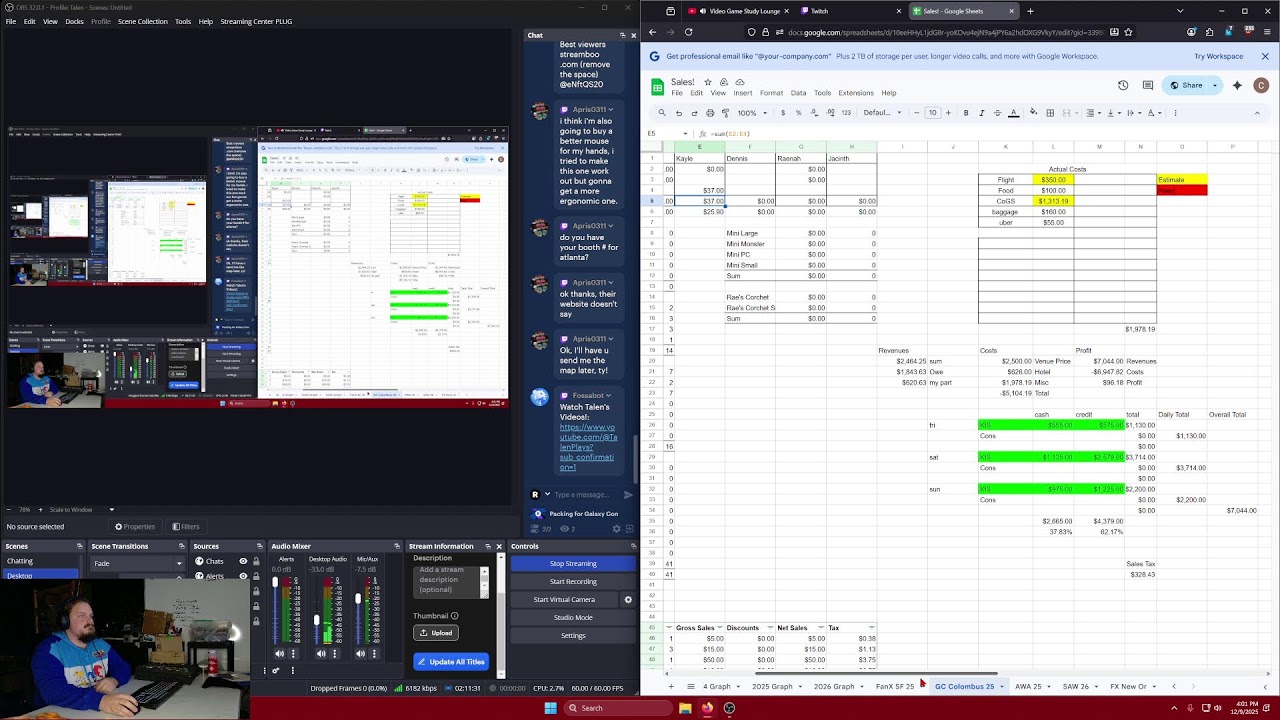Toggle bold formatting in Sheets
1280x720 pixels.
tap(966, 113)
